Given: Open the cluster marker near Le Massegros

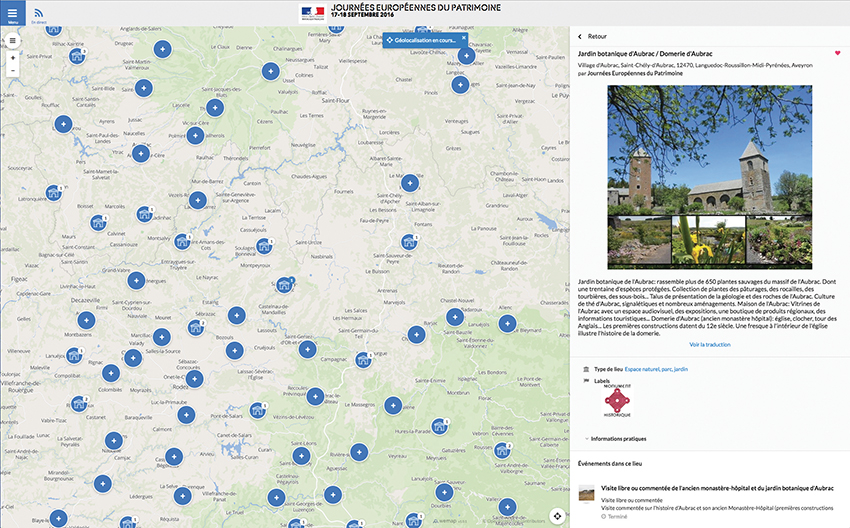Looking at the screenshot, I should (393, 405).
